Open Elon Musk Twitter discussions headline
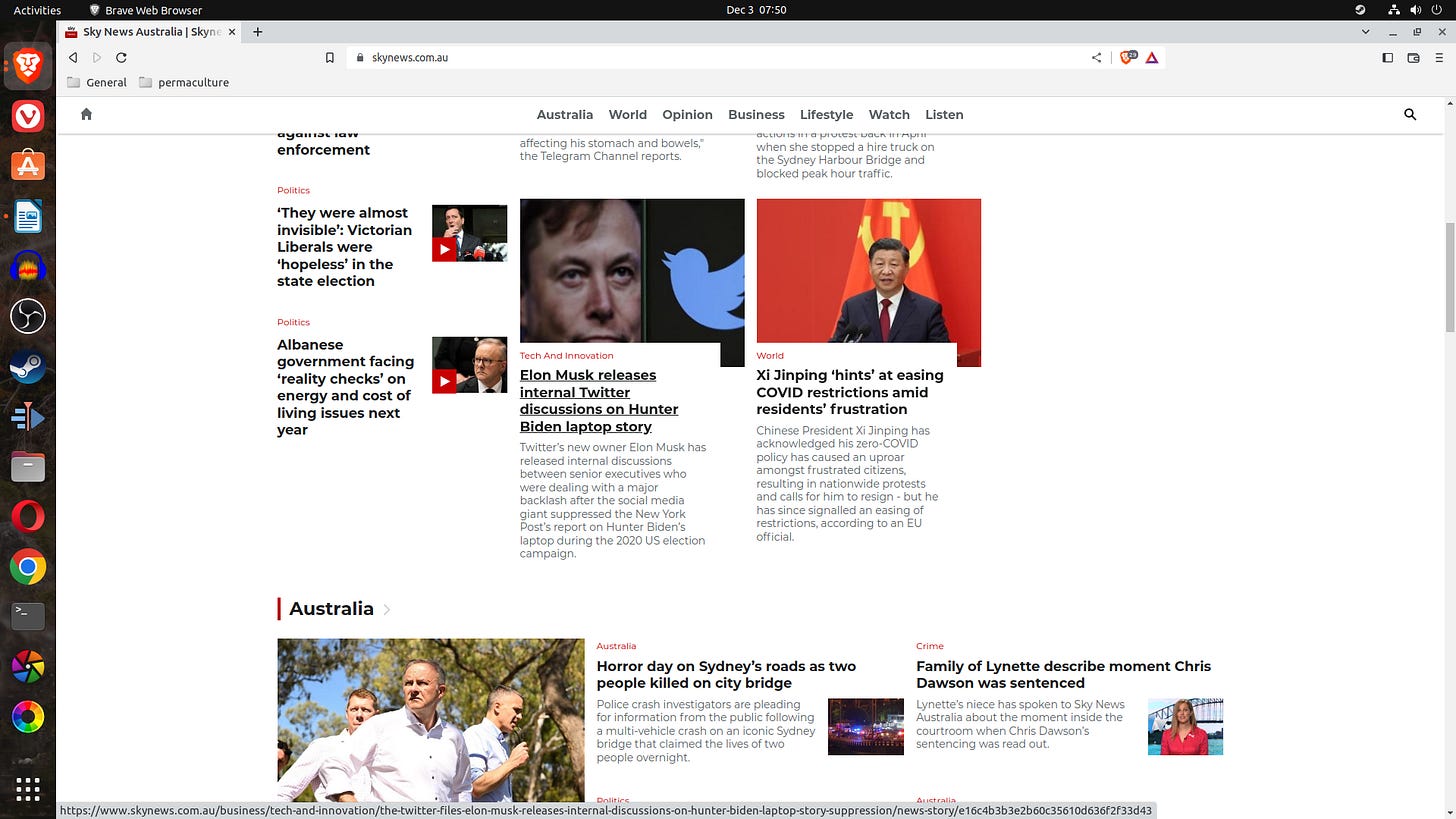The image size is (1456, 819). [x=599, y=401]
